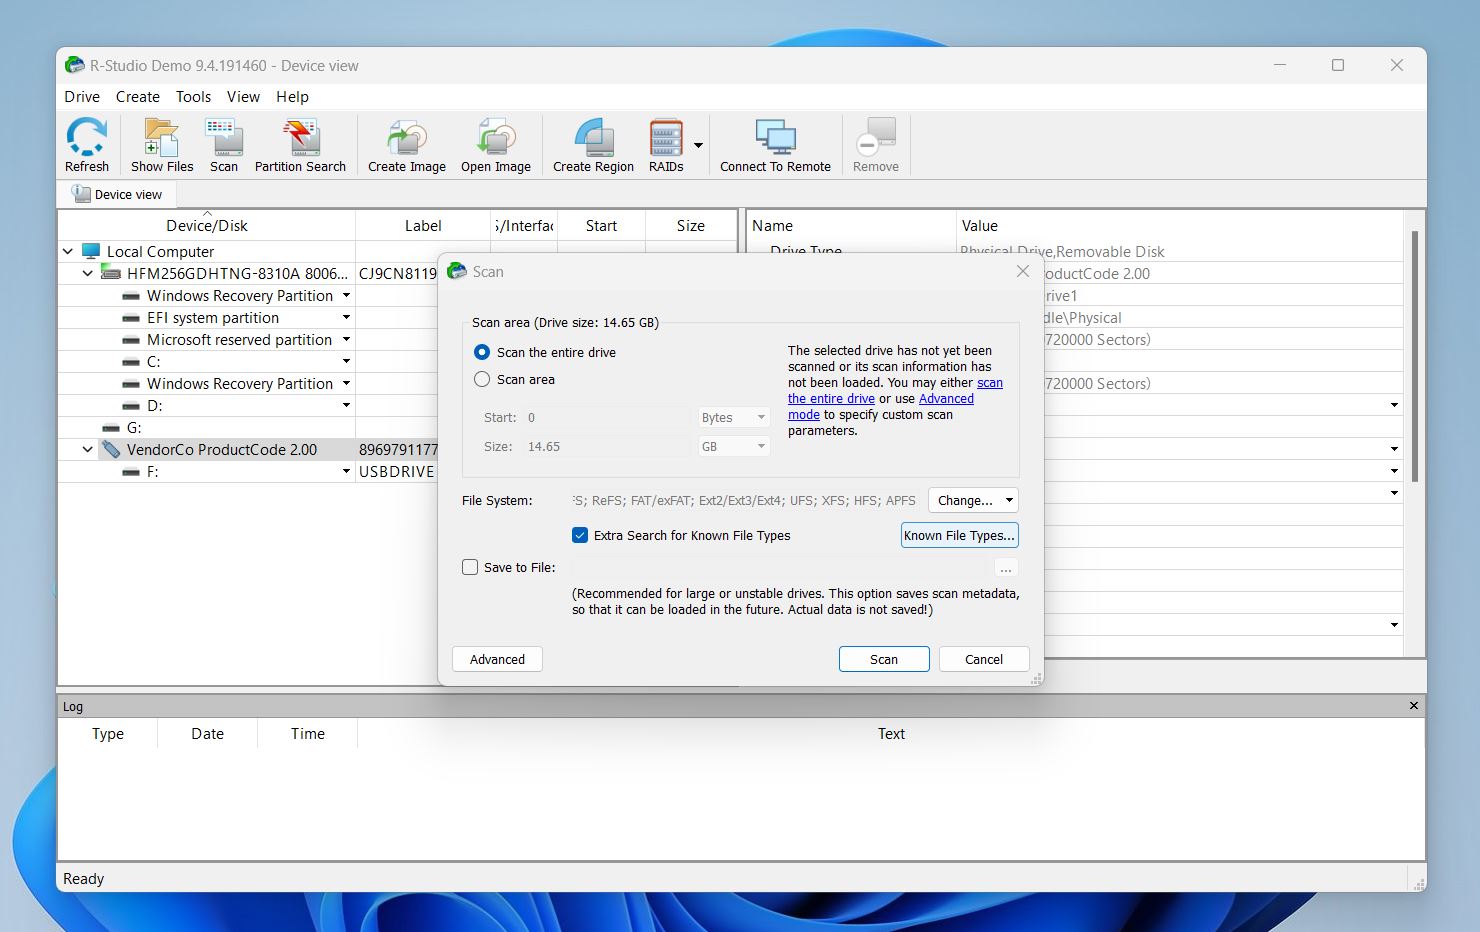Launch the Partition Search tool
This screenshot has height=932, width=1480.
[300, 143]
